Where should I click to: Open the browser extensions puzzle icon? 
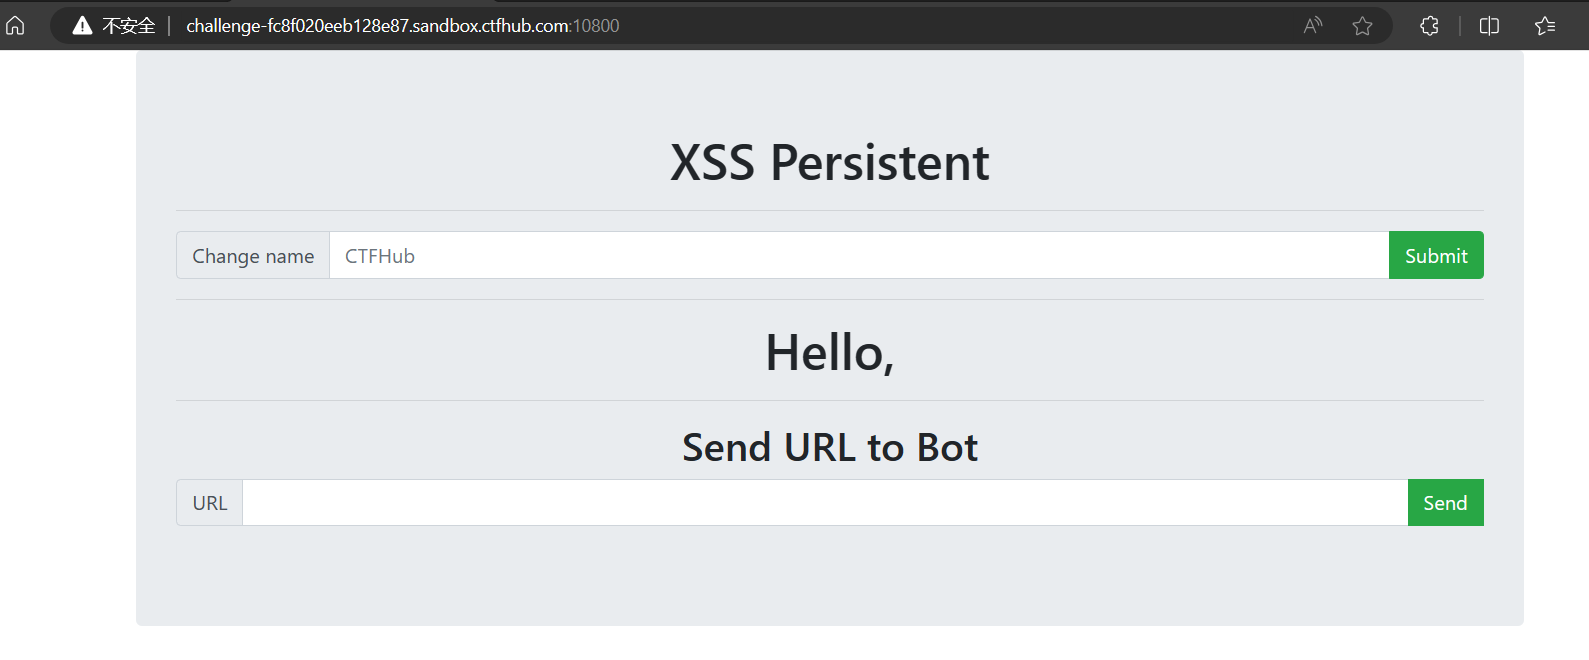click(x=1430, y=26)
